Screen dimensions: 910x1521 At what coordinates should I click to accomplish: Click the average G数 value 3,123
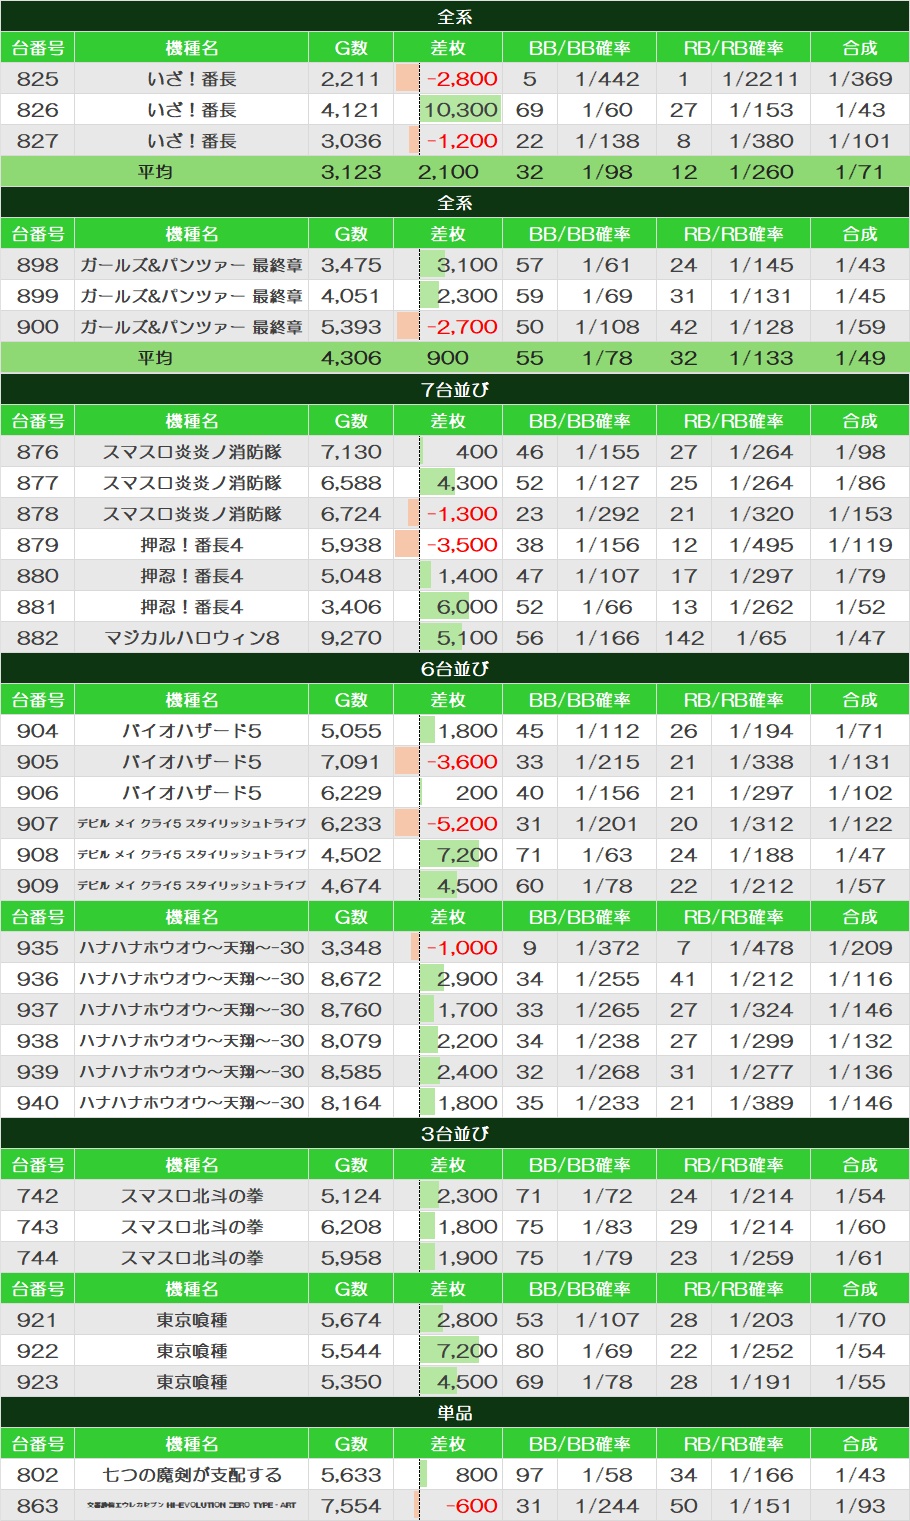click(x=351, y=172)
